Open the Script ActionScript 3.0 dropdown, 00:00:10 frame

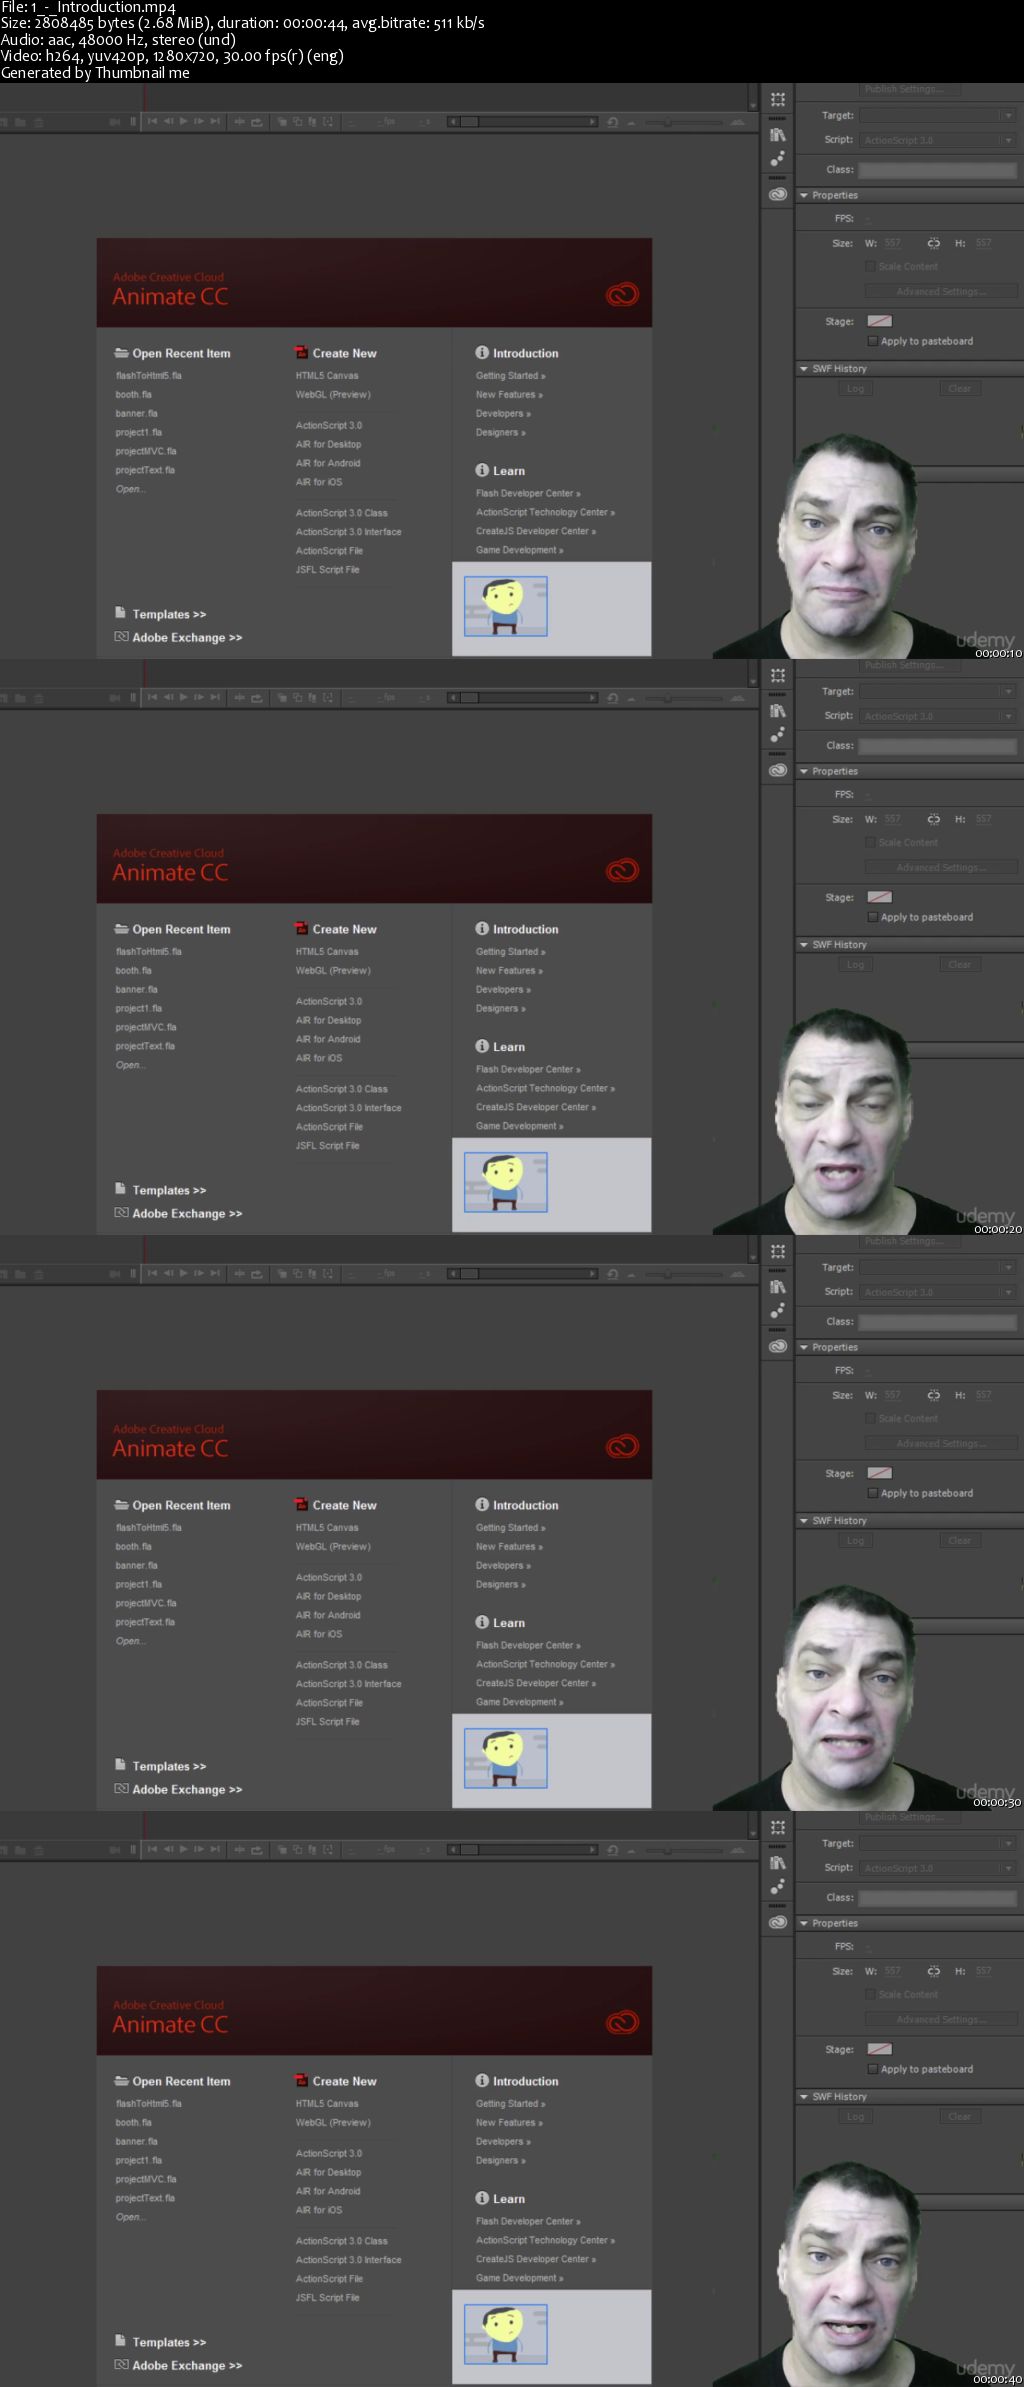(x=938, y=140)
